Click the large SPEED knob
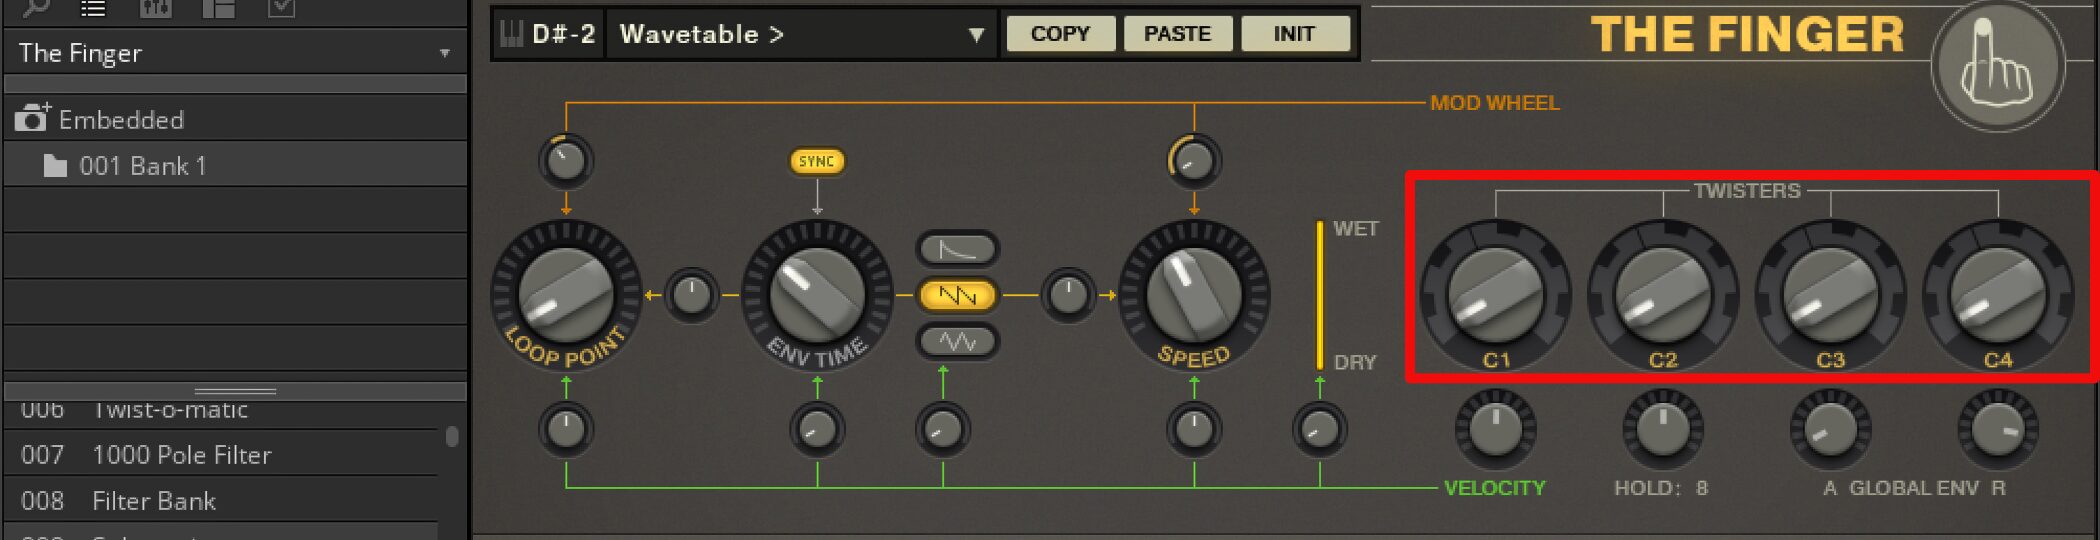 [1194, 295]
